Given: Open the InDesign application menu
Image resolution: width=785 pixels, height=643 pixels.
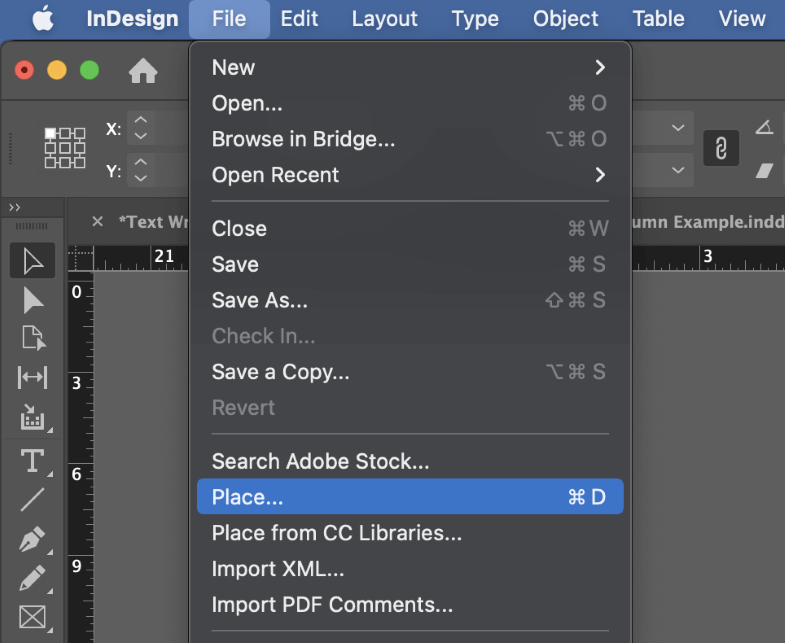Looking at the screenshot, I should pyautogui.click(x=132, y=19).
